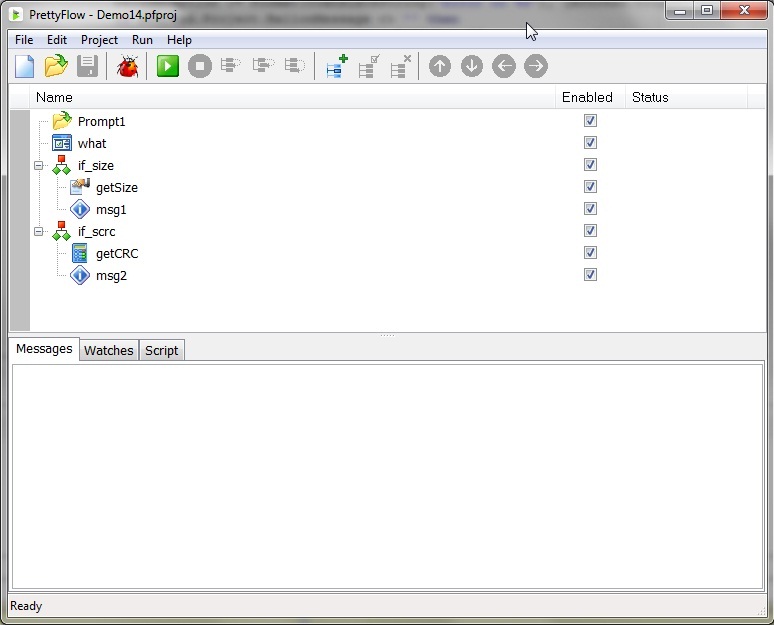The width and height of the screenshot is (774, 625).
Task: Select the msg1 row label
Action: (x=111, y=210)
